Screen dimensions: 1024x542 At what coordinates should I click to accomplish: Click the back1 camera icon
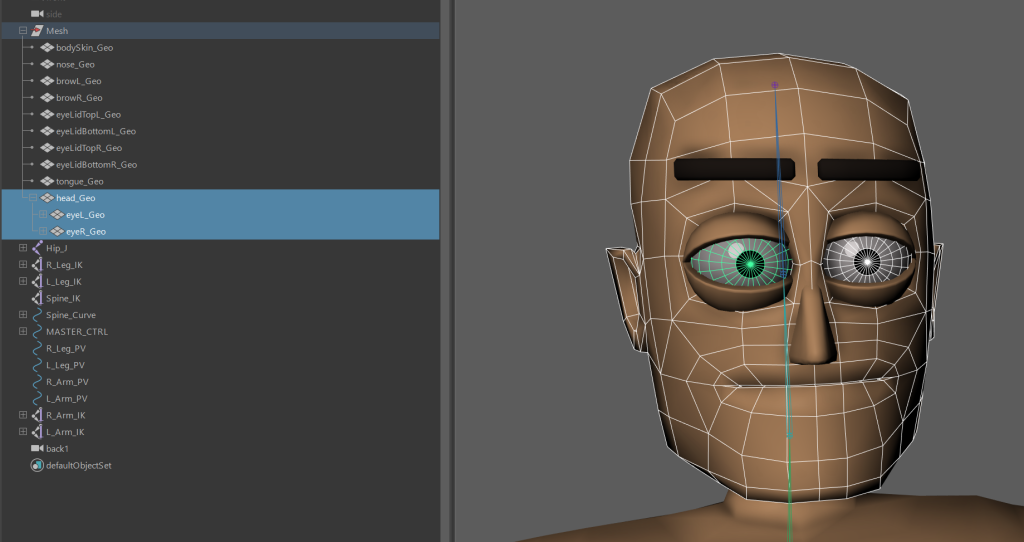pyautogui.click(x=37, y=449)
